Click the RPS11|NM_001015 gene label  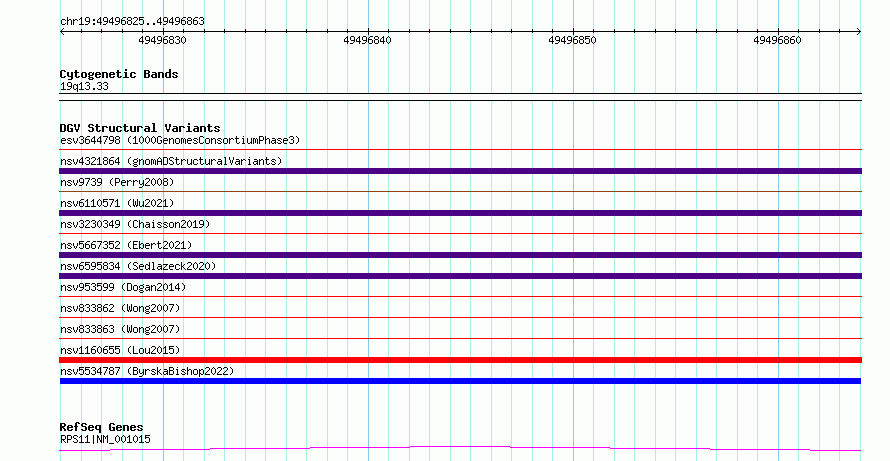pyautogui.click(x=105, y=439)
